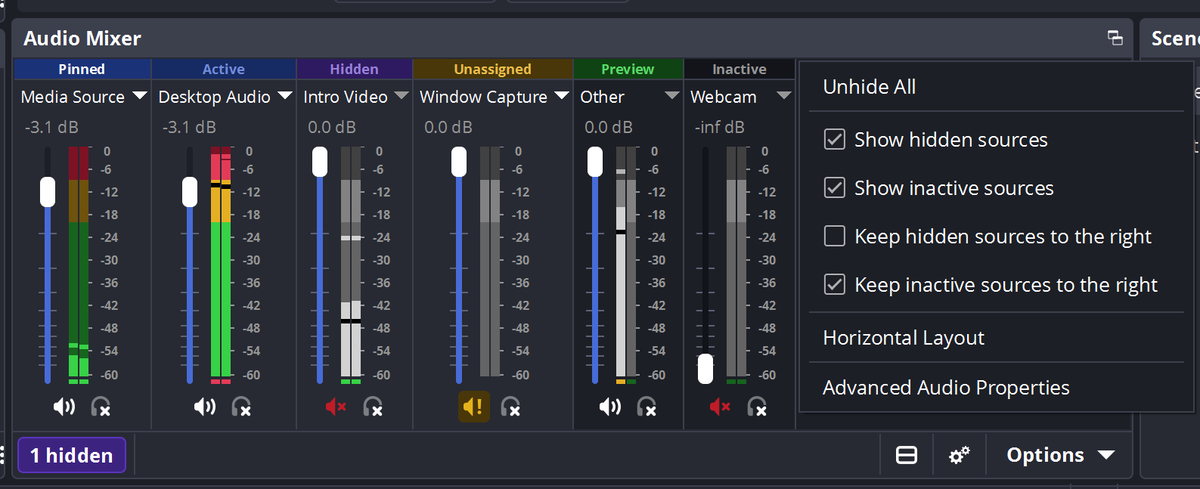1200x489 pixels.
Task: Mute the Desktop Audio speaker icon
Action: tap(204, 407)
